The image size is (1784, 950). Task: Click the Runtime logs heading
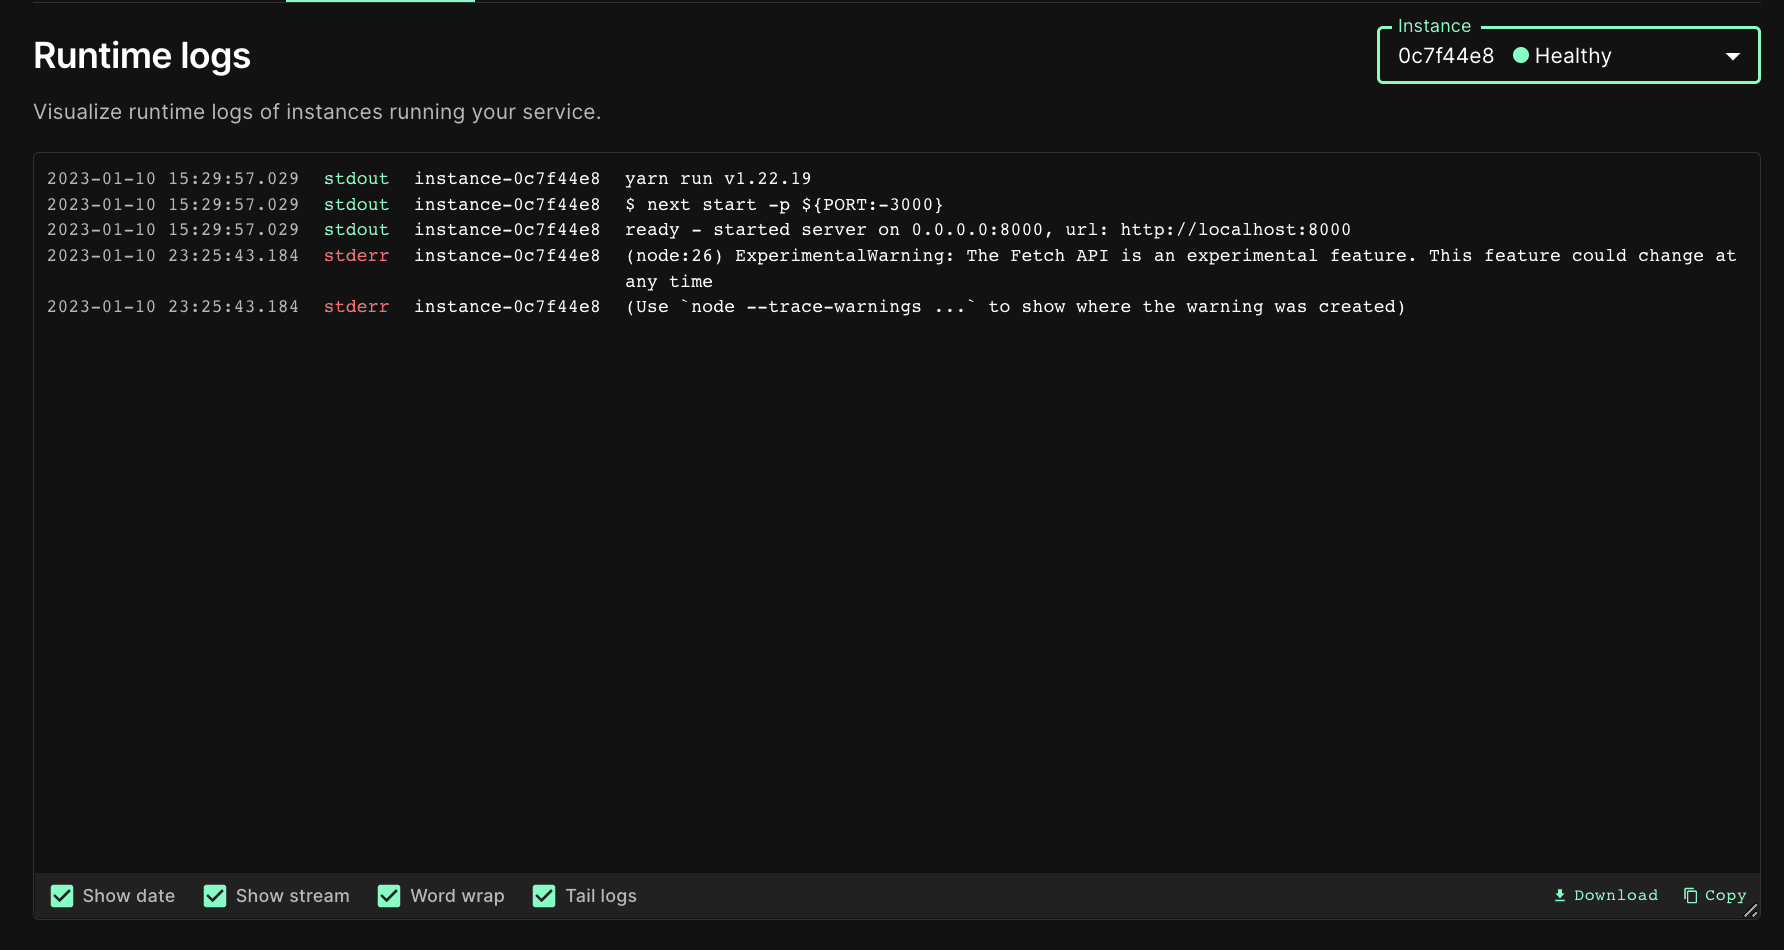[x=142, y=56]
